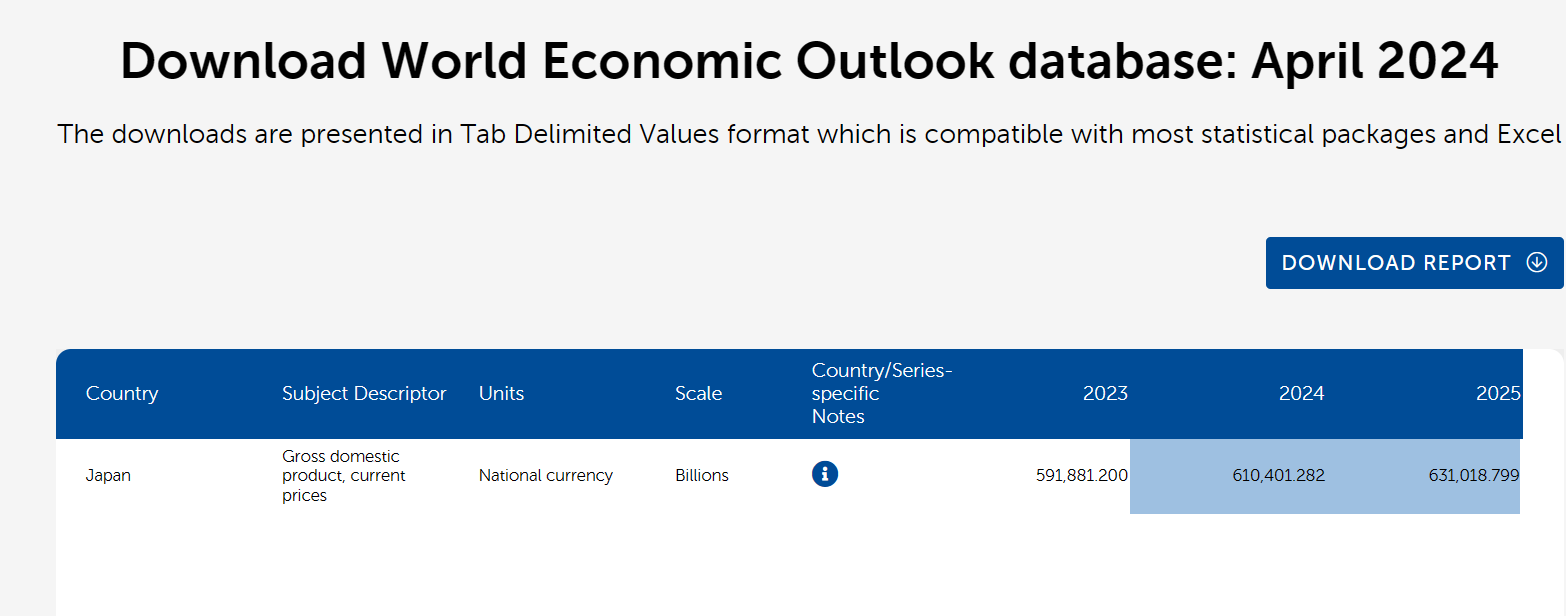Select the Country column header
The height and width of the screenshot is (616, 1566).
coord(122,394)
